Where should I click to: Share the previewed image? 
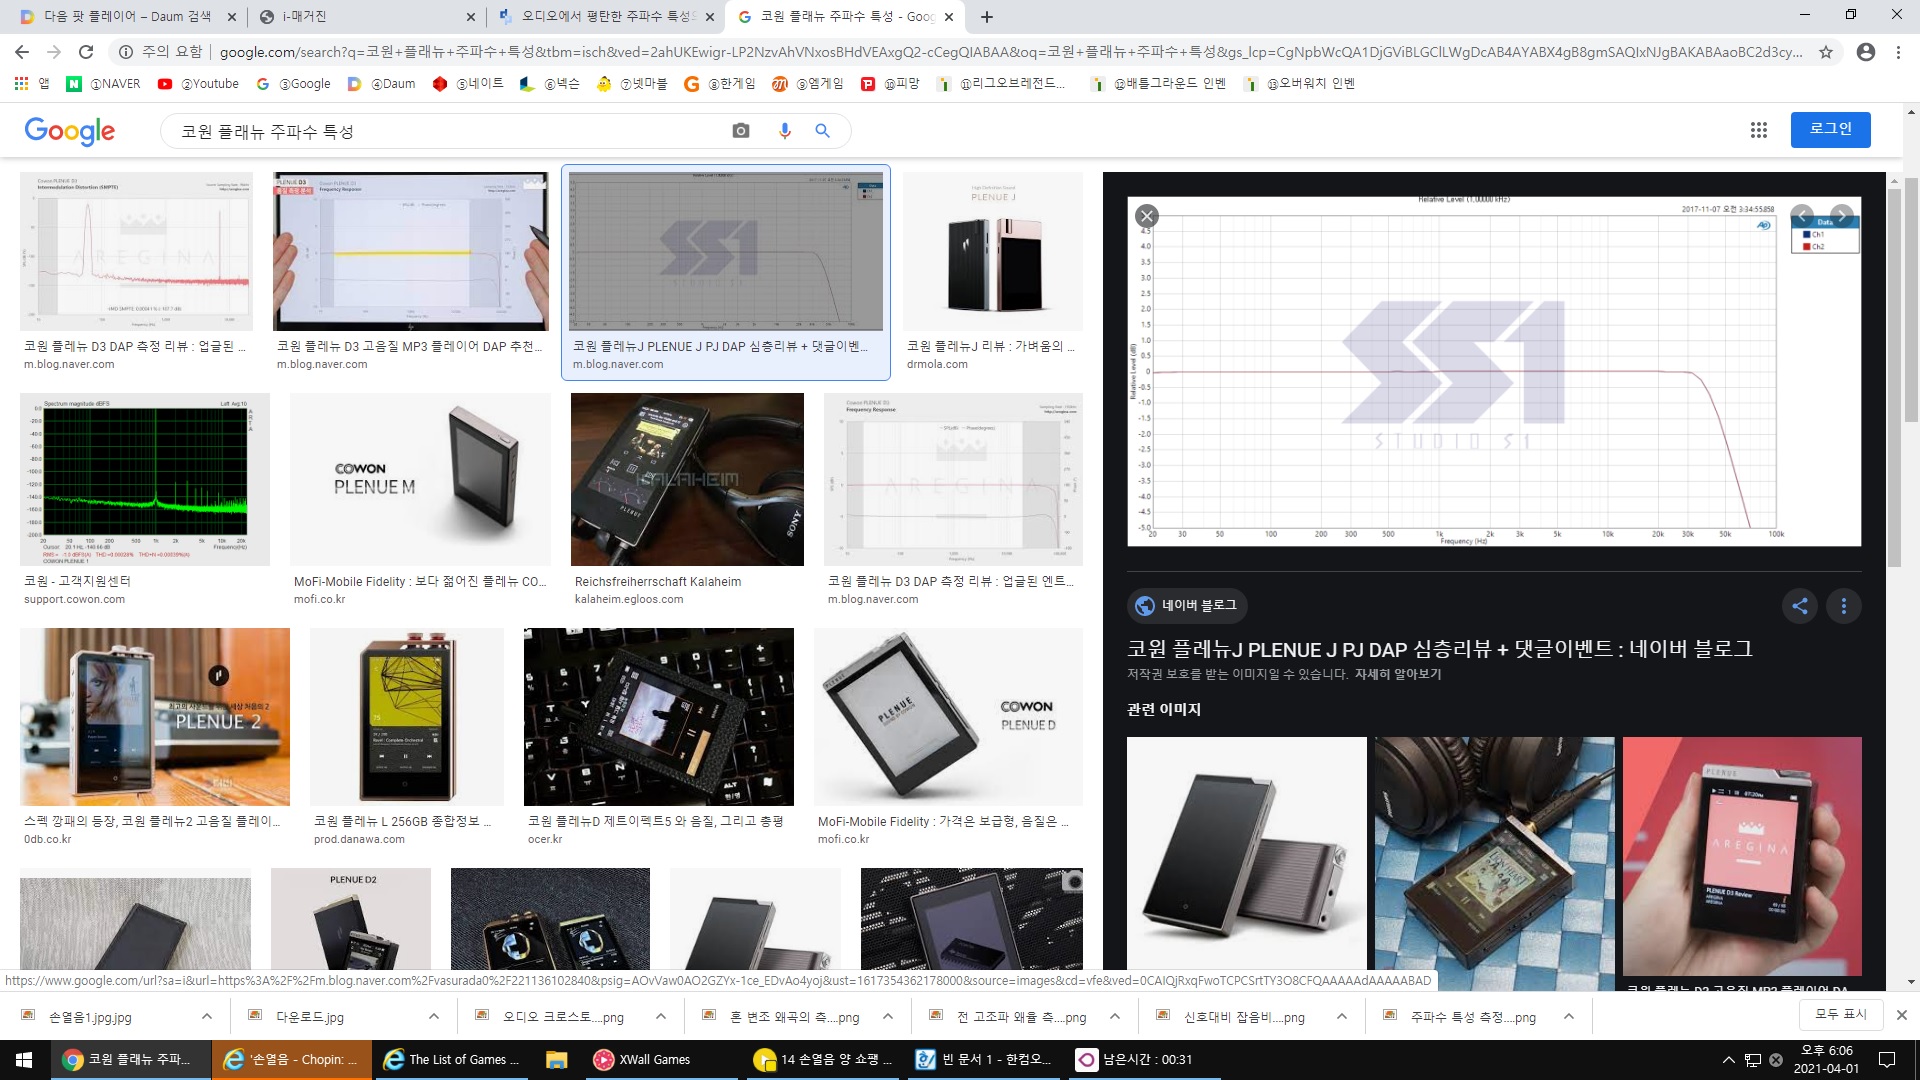point(1800,605)
